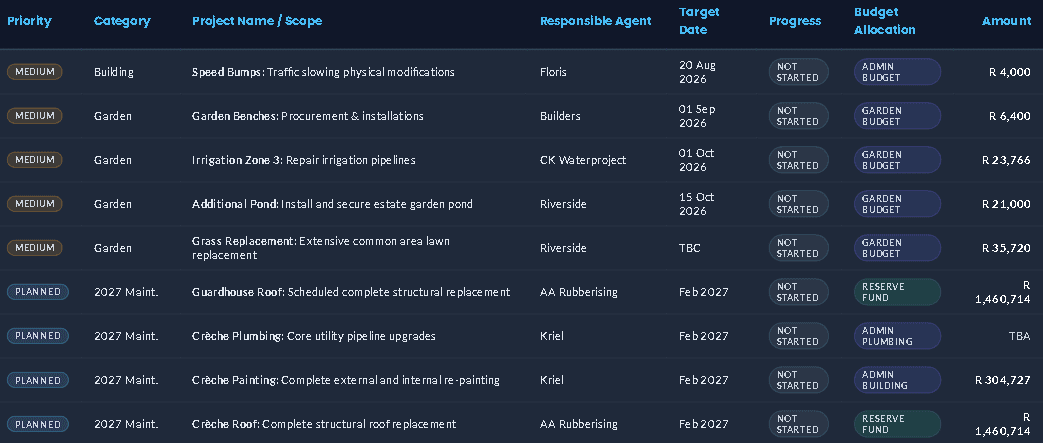Select the Grass Replacement project row
The image size is (1043, 443).
(x=522, y=247)
